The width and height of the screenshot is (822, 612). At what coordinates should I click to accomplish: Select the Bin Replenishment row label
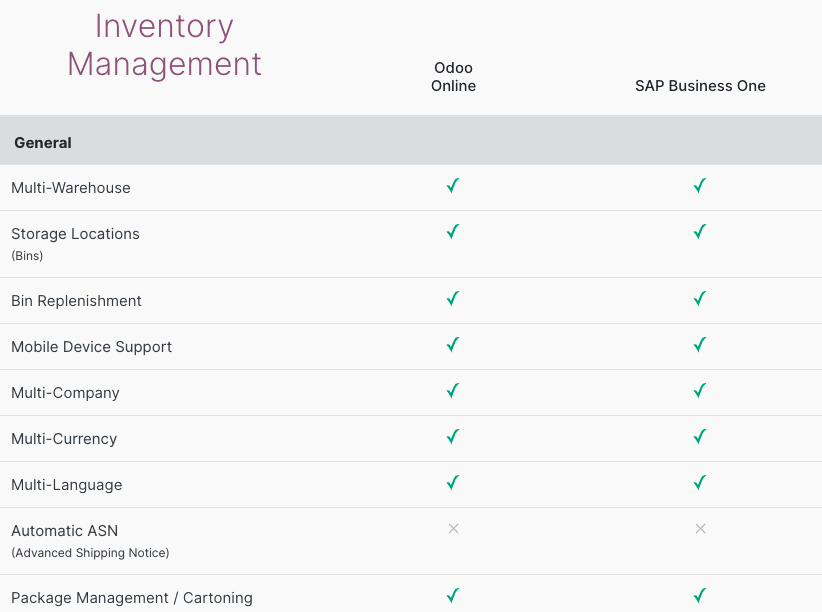(x=76, y=301)
